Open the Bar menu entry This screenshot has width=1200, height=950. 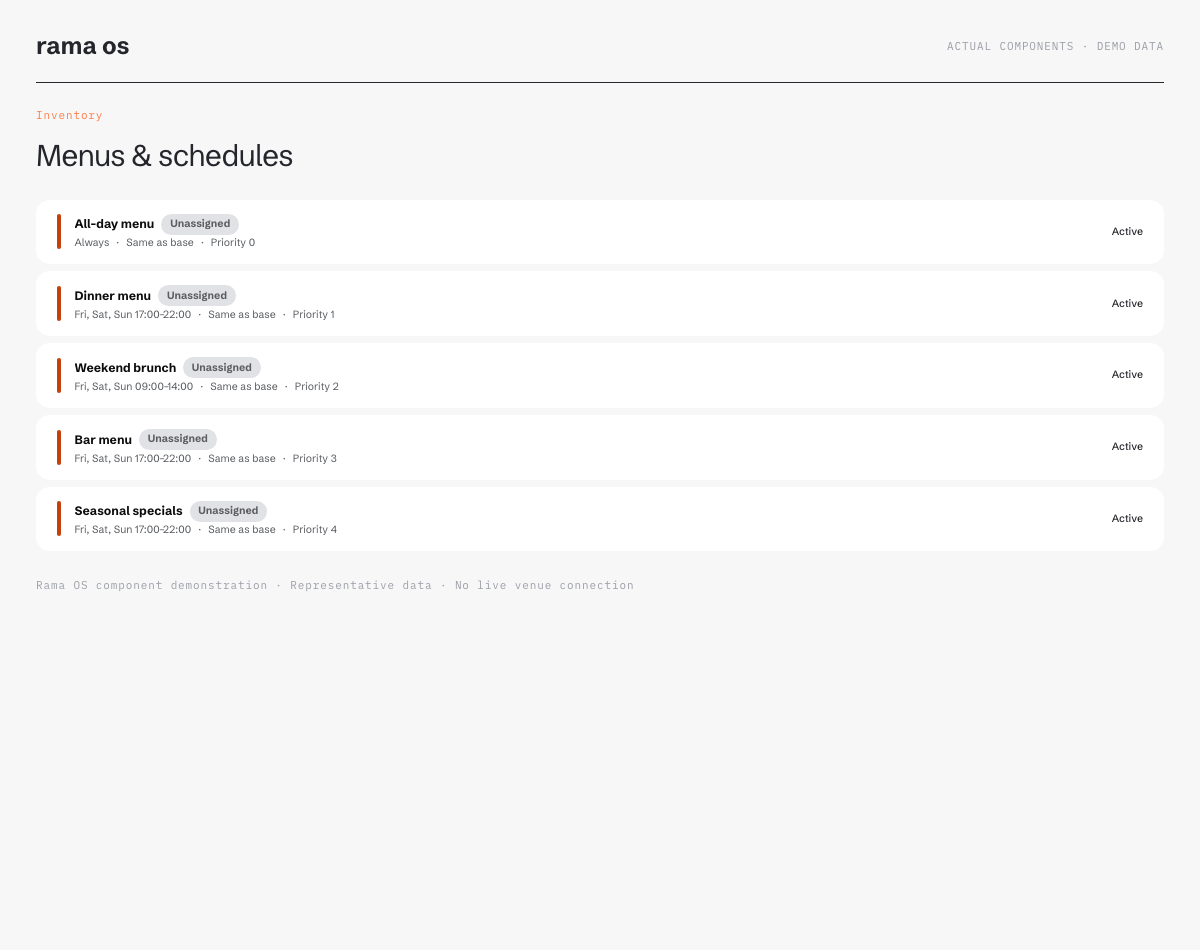pos(600,447)
